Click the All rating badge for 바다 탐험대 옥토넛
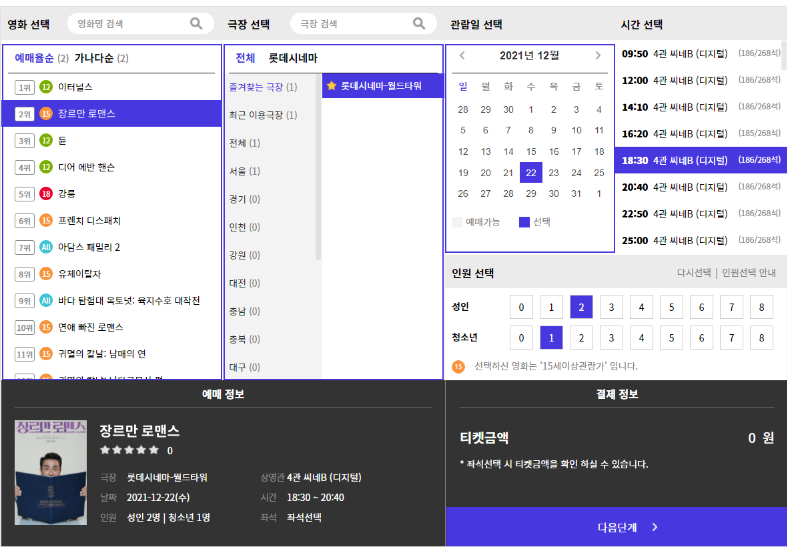Viewport: 791px width, 550px height. click(x=46, y=301)
